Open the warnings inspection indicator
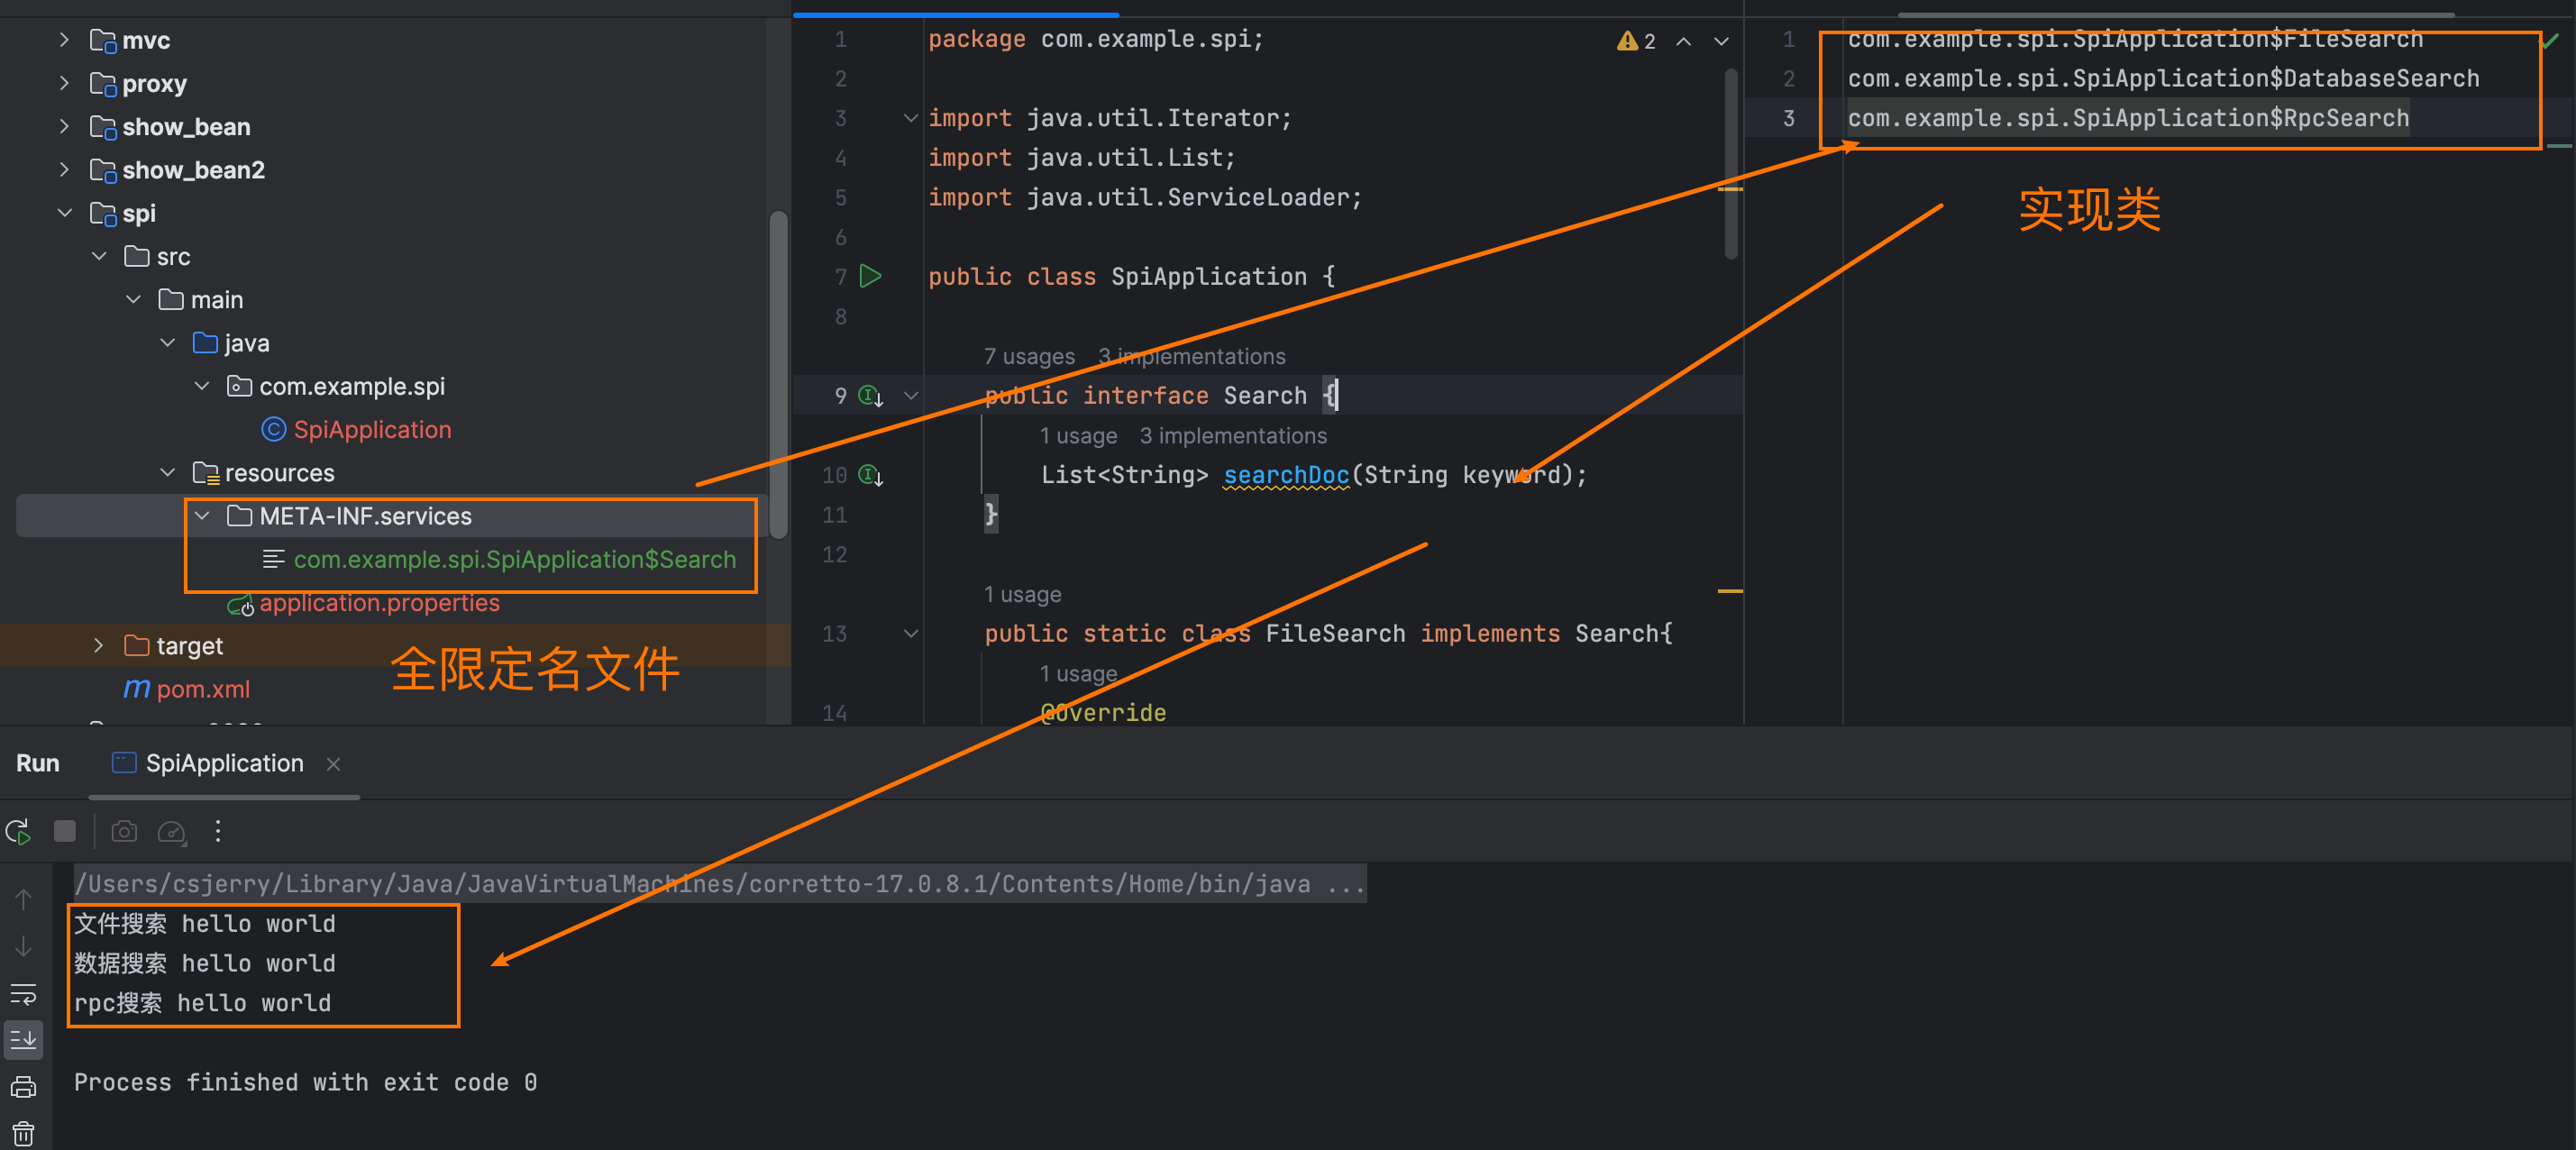 click(x=1636, y=41)
